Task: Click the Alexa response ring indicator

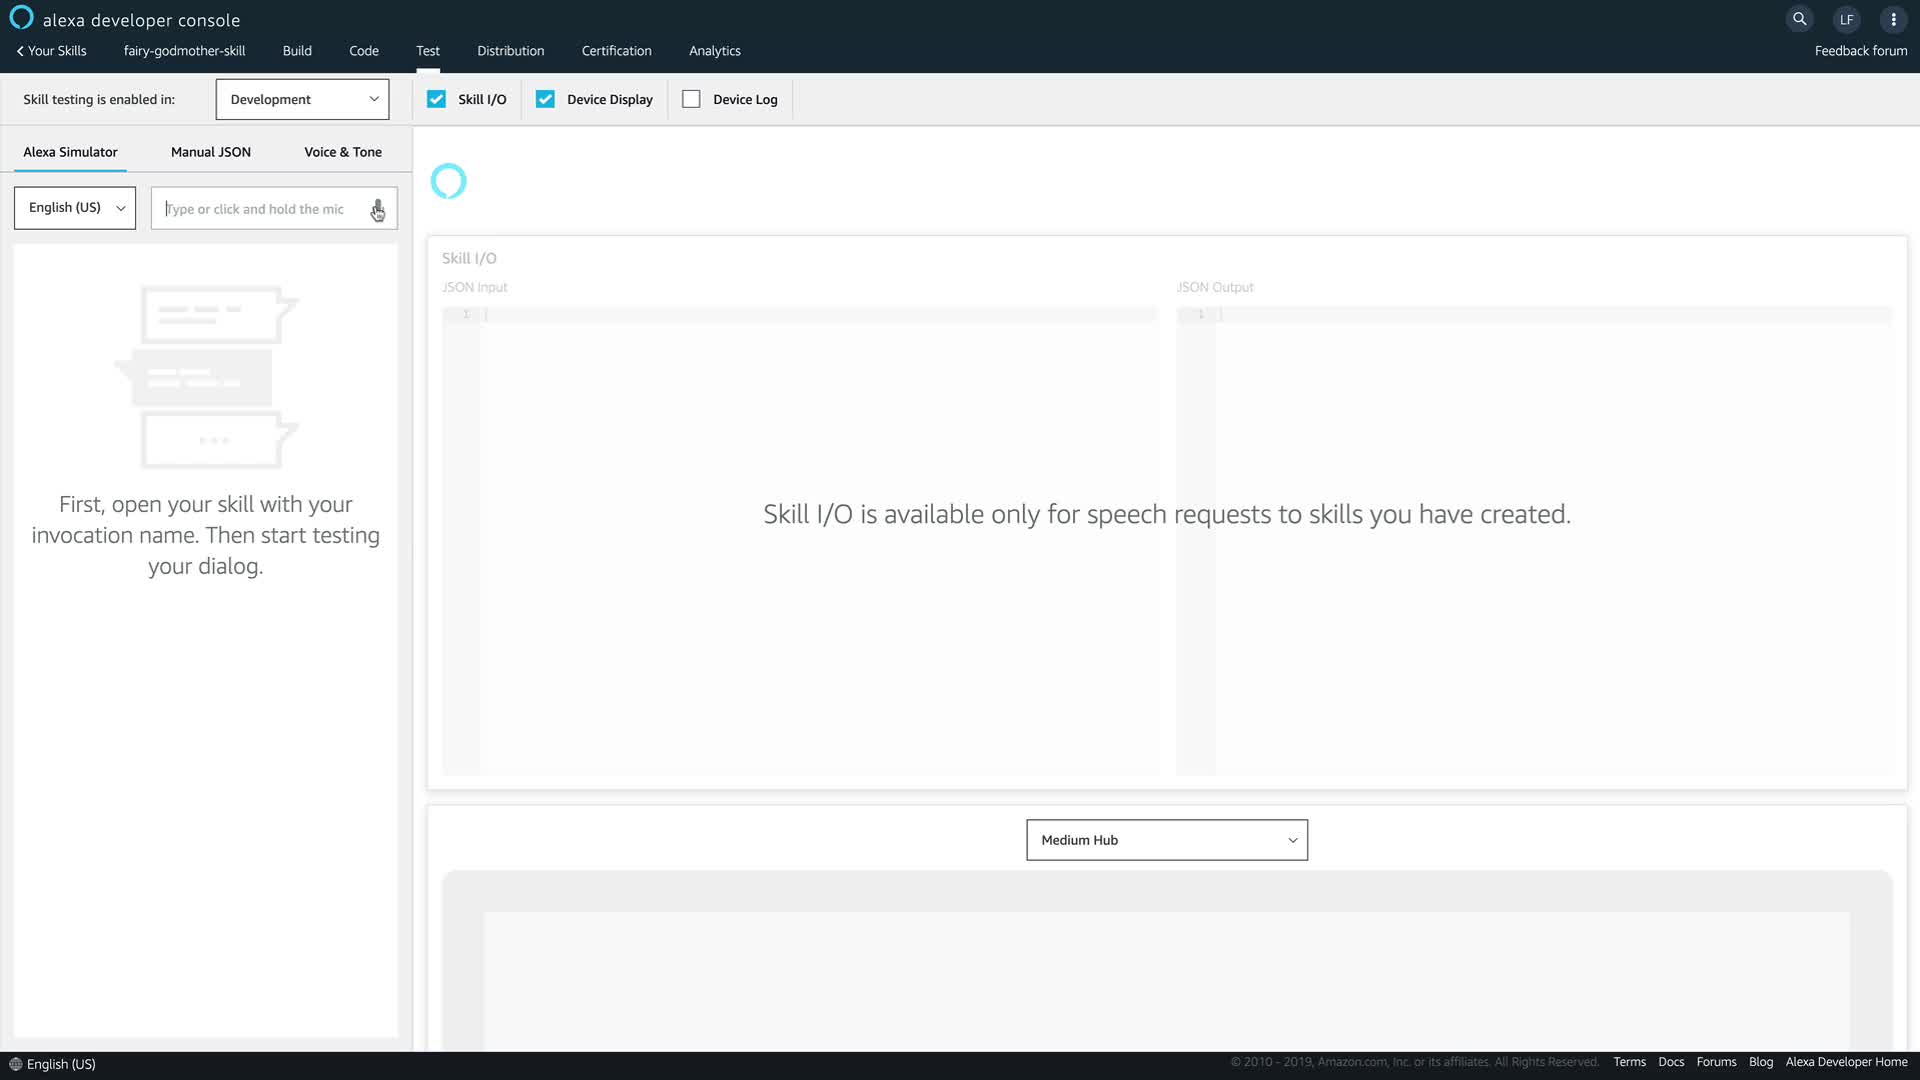Action: pos(448,181)
